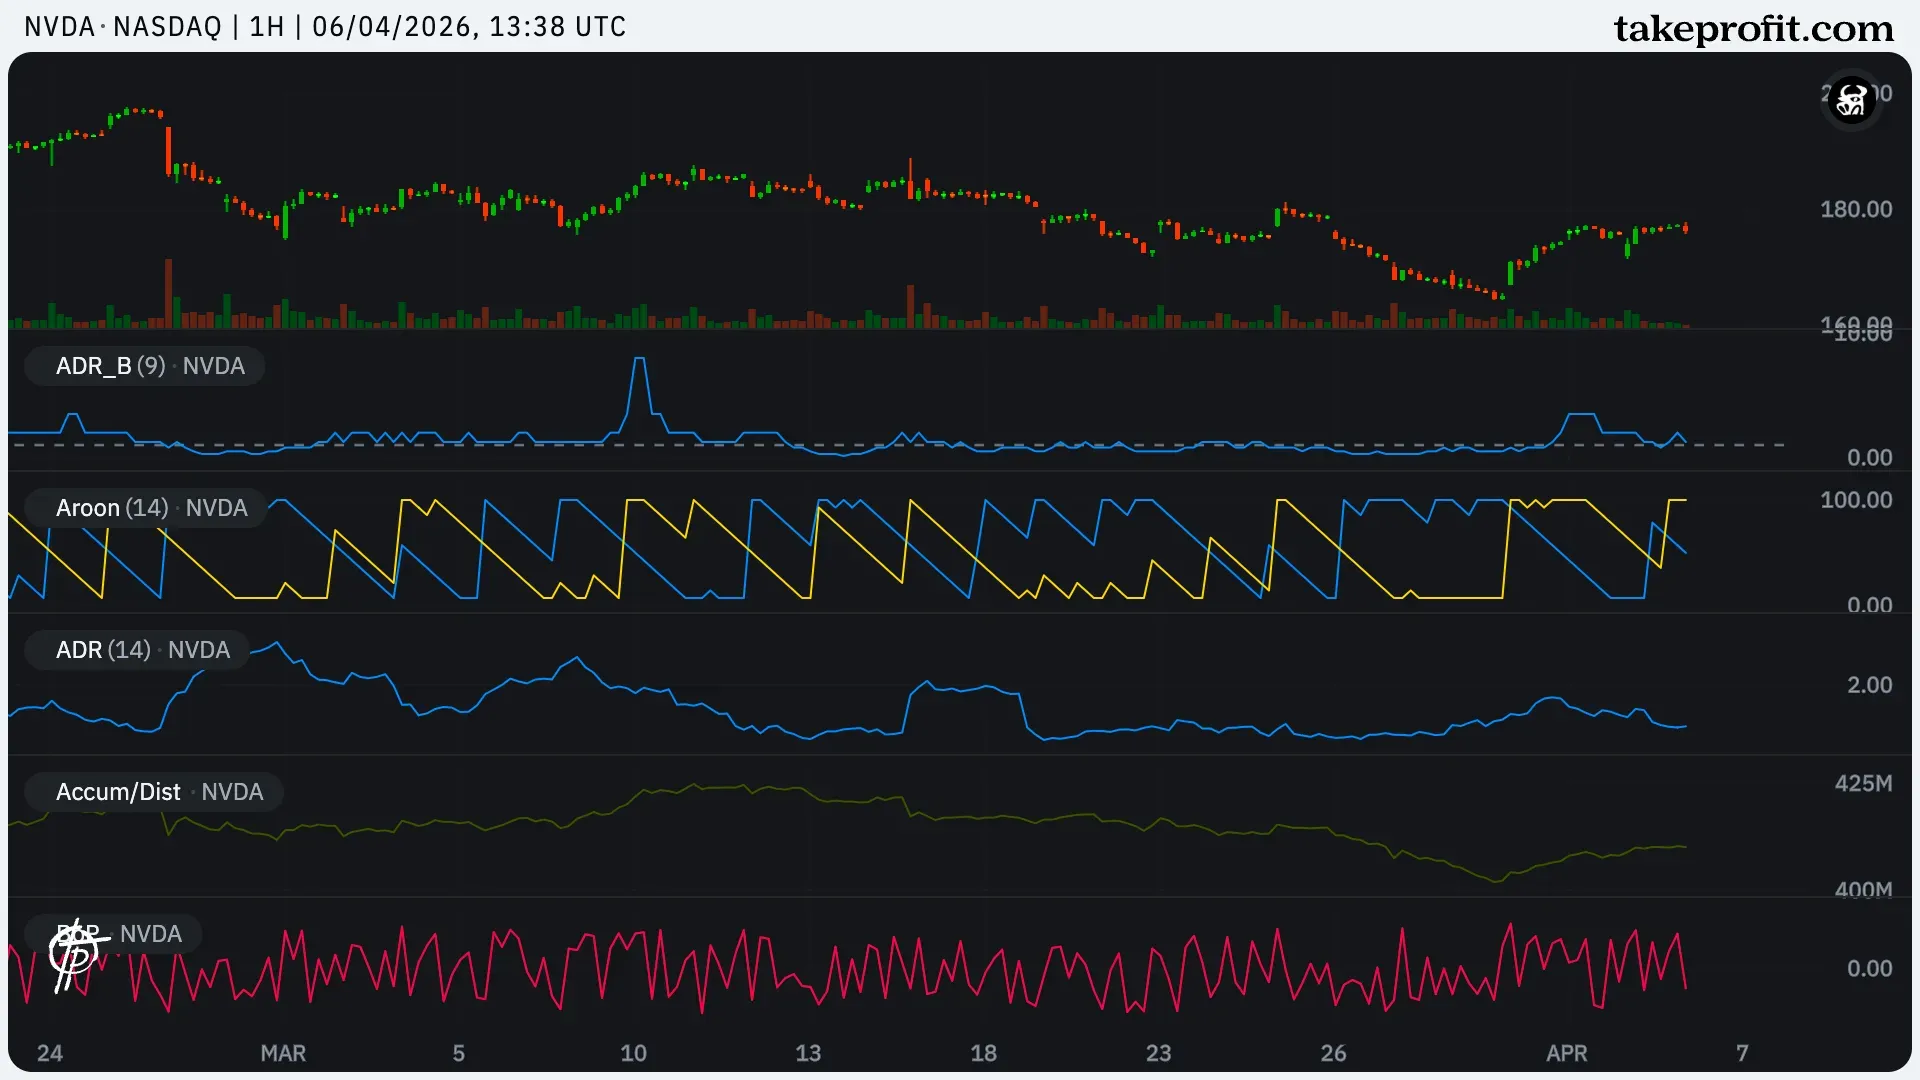Click the 26 date marker on time axis
Viewport: 1920px width, 1080px height.
(x=1333, y=1053)
